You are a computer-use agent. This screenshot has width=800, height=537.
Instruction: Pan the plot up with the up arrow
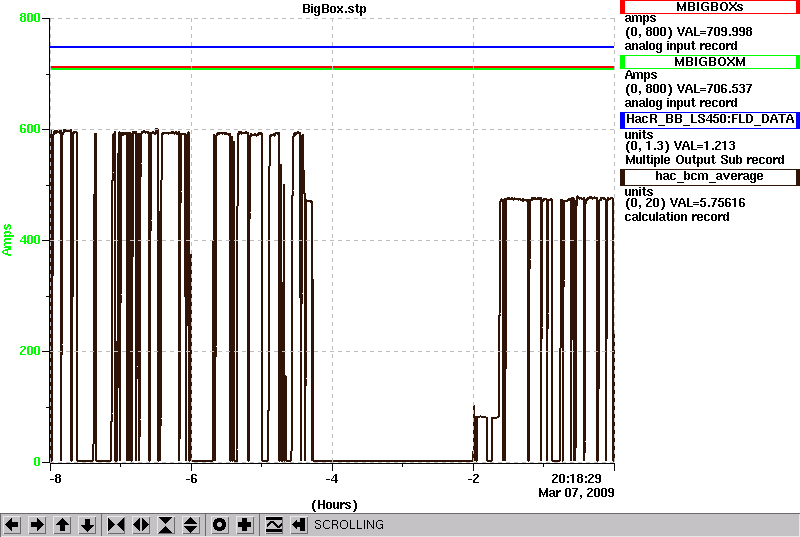[62, 525]
